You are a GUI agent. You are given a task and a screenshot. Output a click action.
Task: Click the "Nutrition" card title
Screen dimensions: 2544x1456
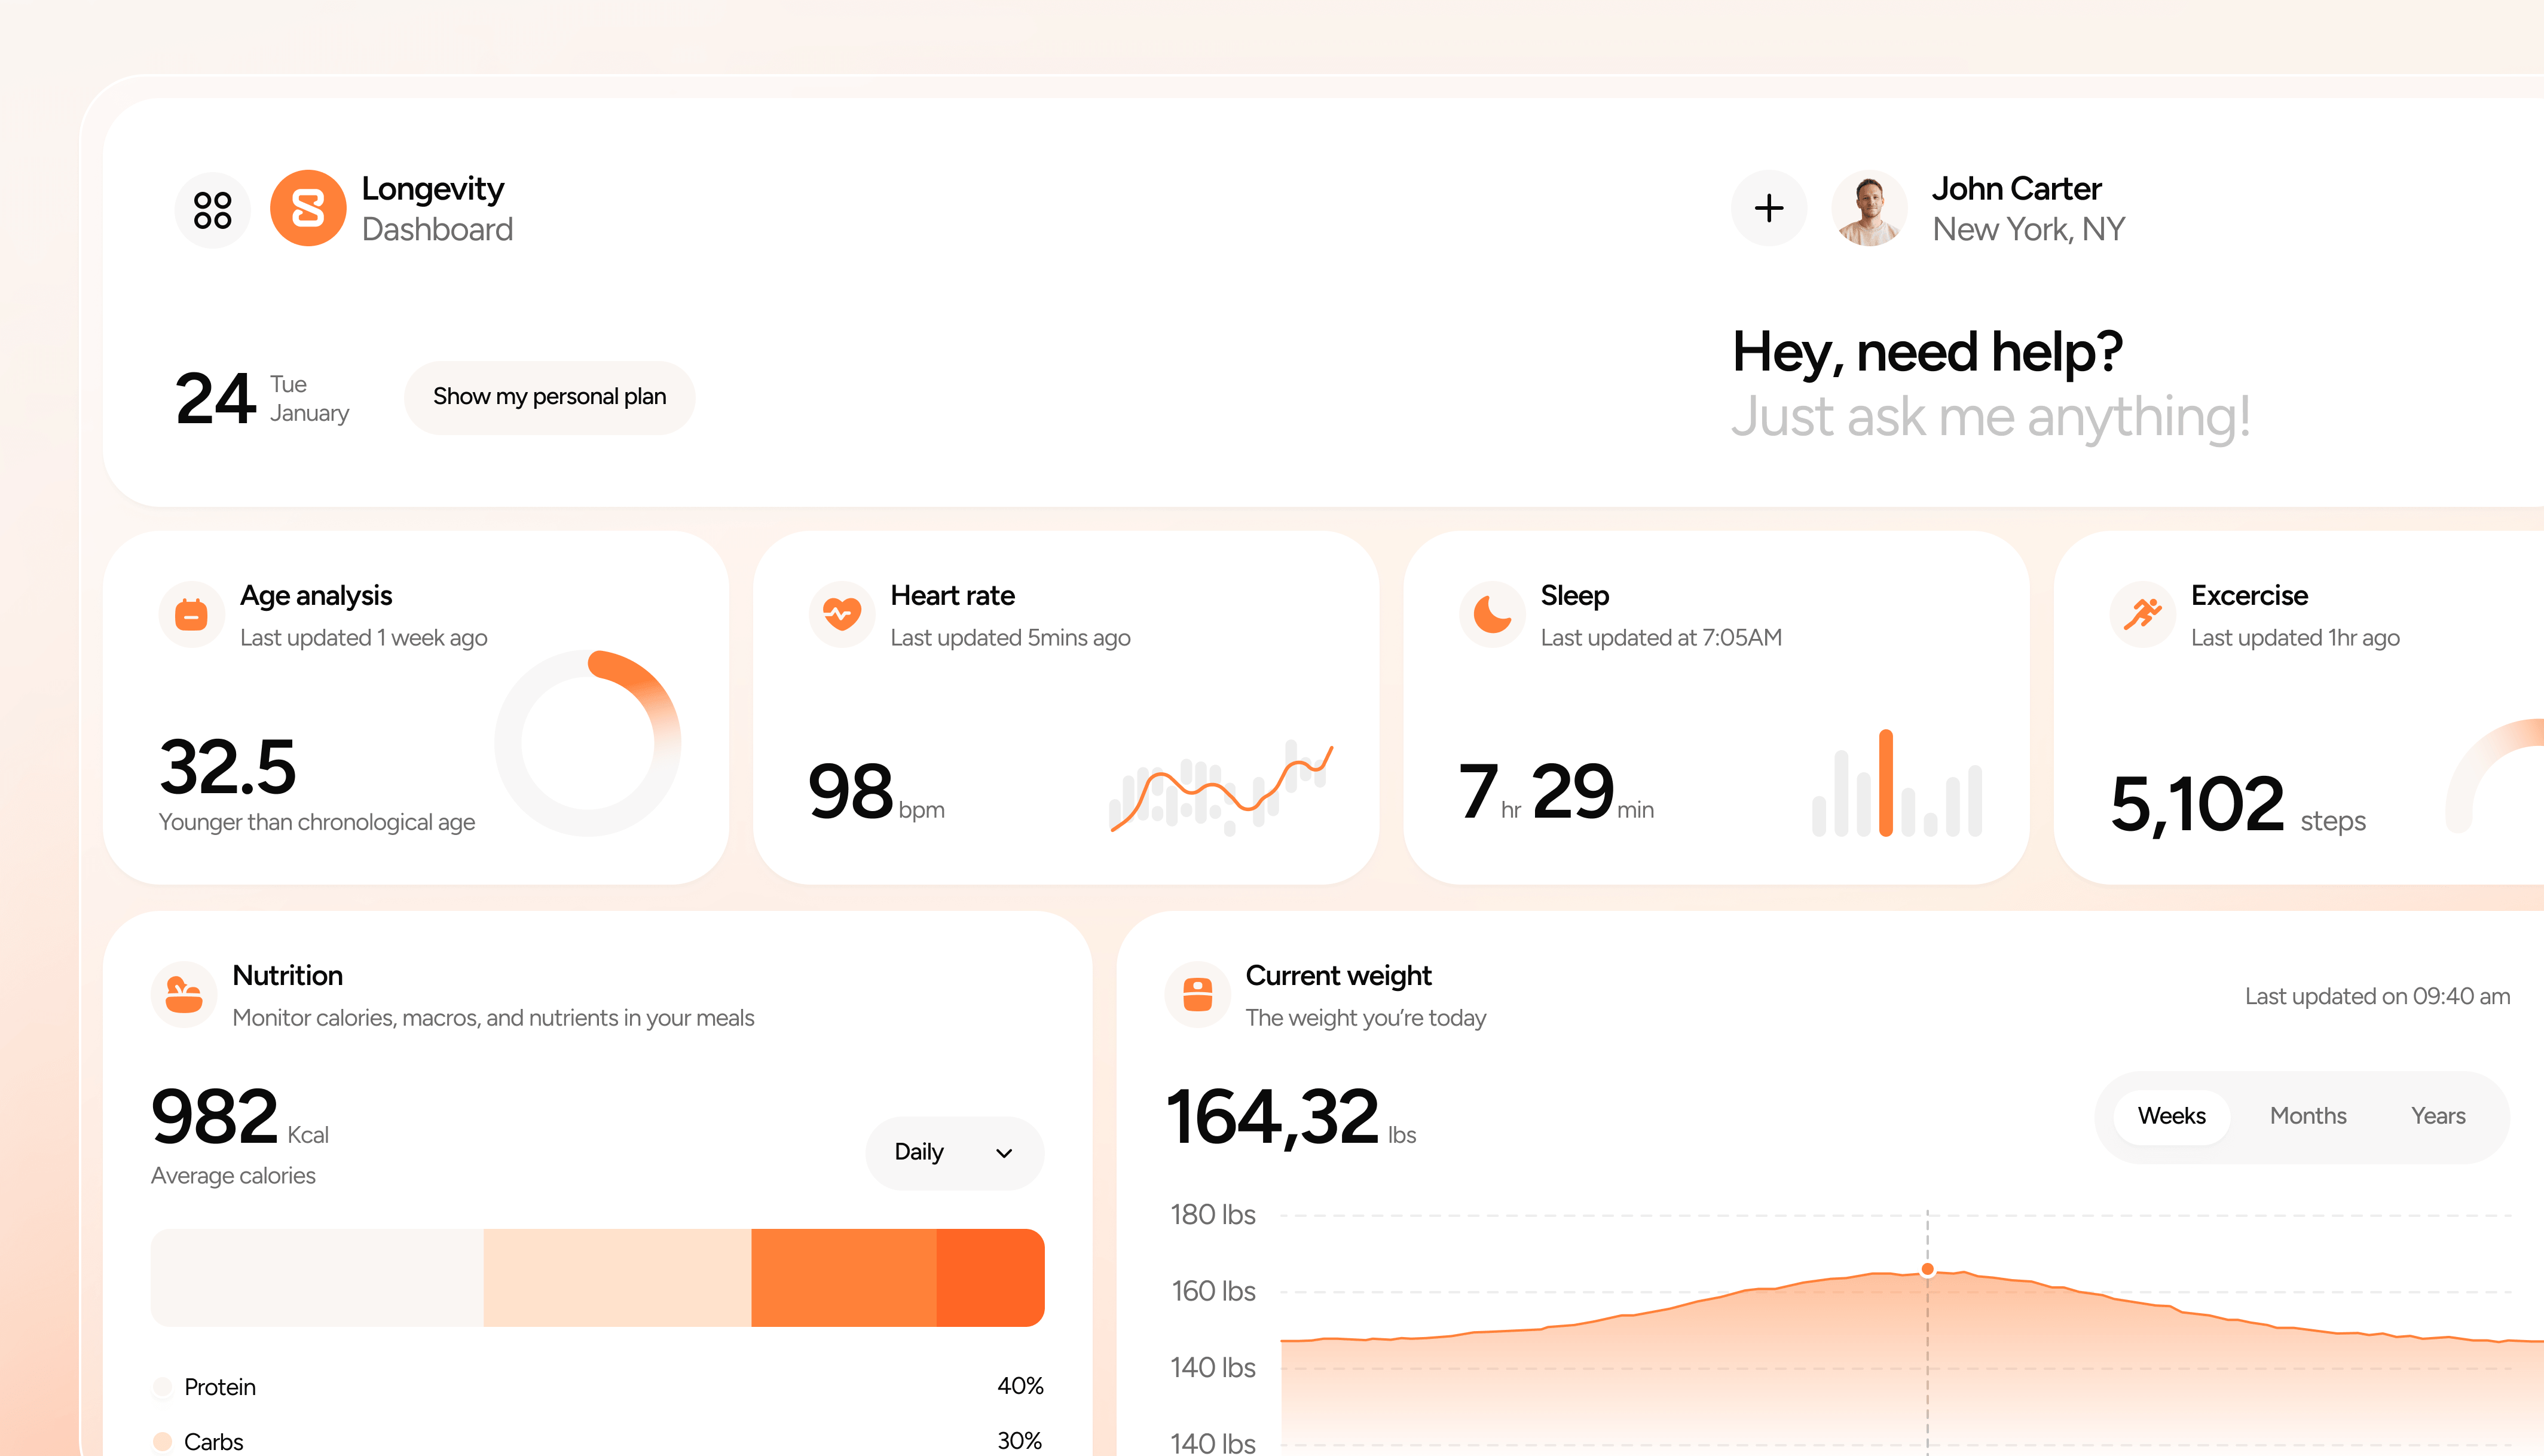[287, 976]
